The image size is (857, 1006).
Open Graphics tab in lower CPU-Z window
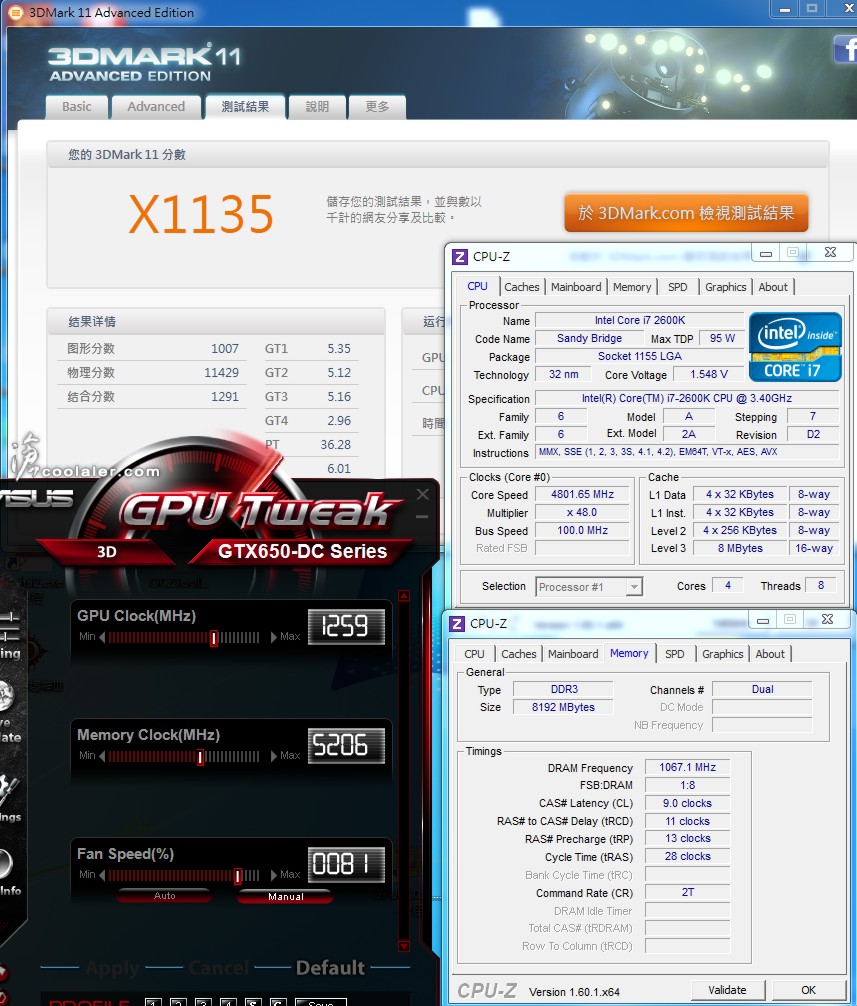point(722,654)
